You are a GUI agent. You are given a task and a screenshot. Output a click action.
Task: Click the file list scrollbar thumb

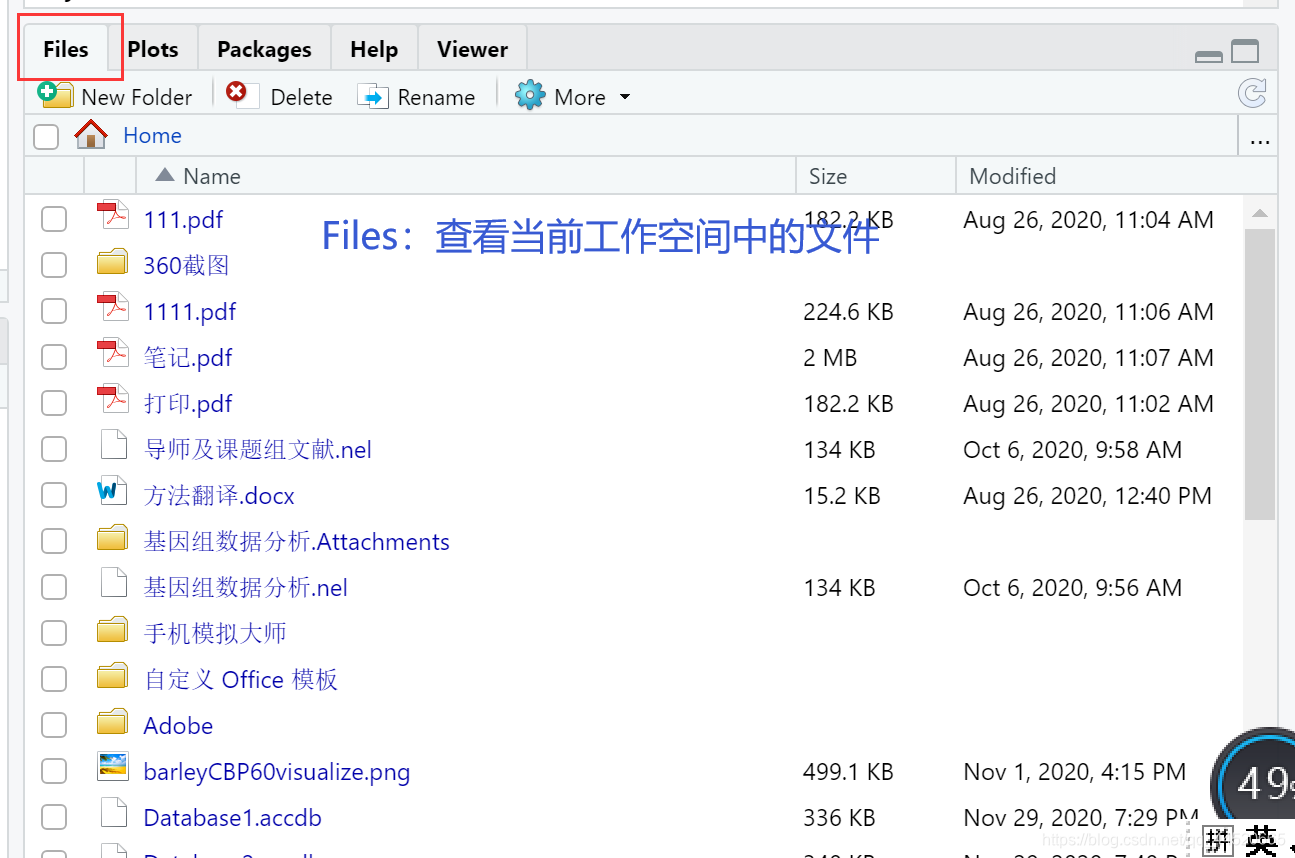pos(1259,374)
